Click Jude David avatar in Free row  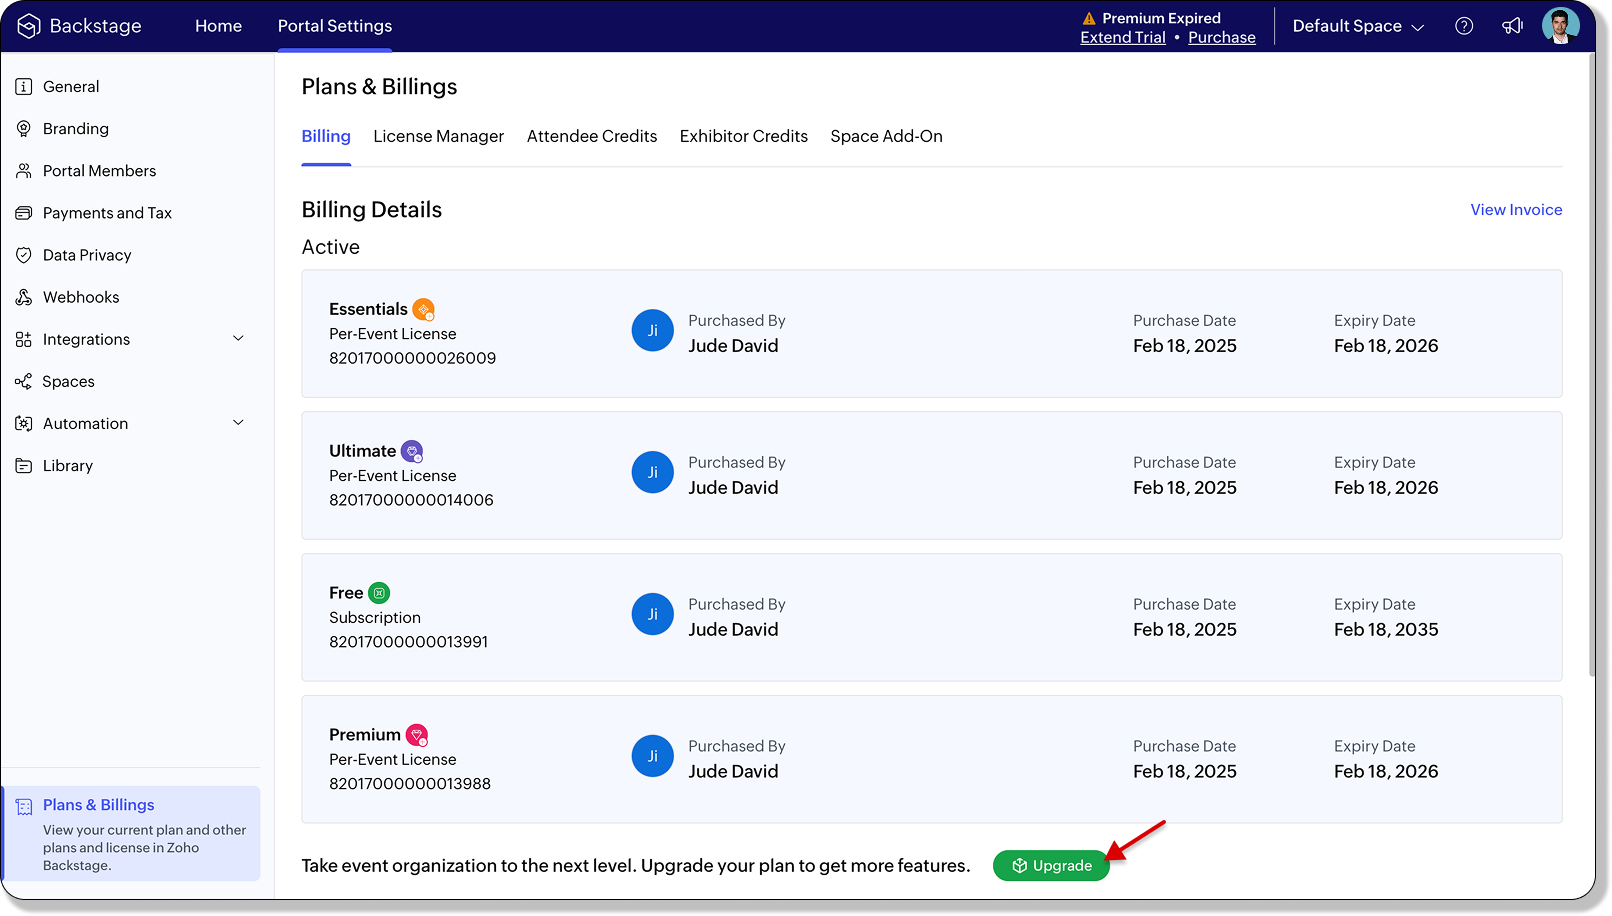tap(653, 615)
